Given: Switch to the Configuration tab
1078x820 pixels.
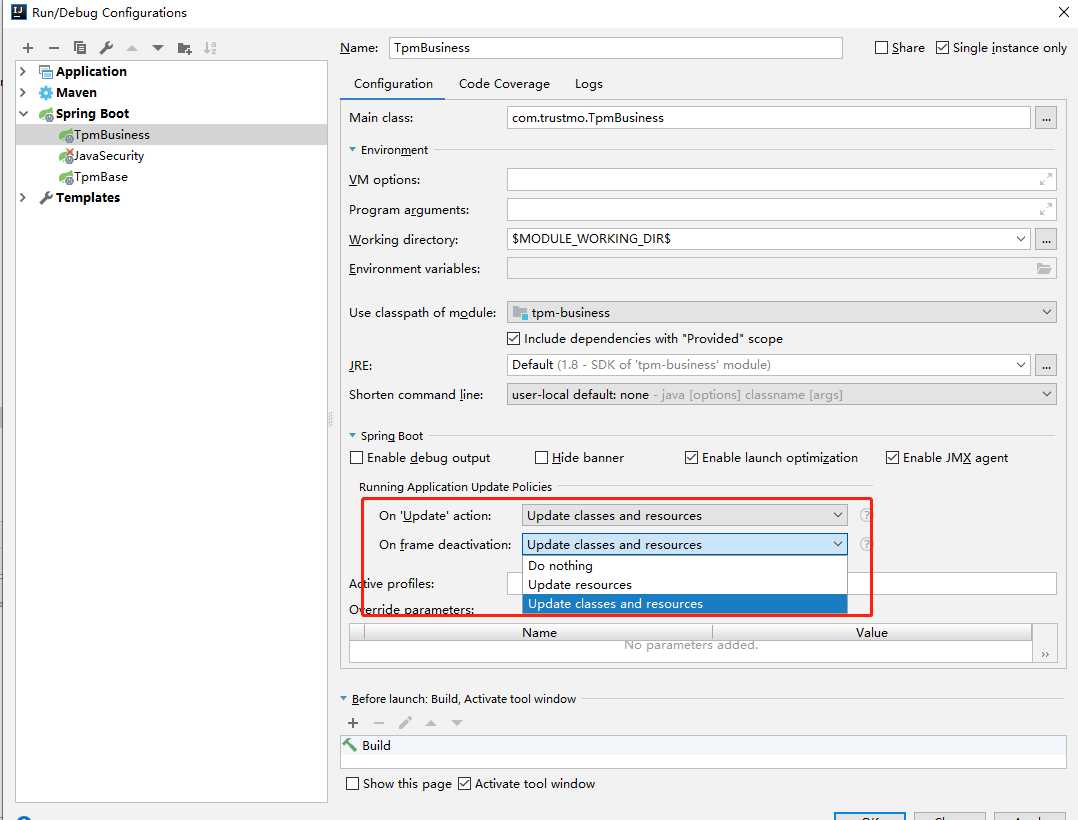Looking at the screenshot, I should pos(393,84).
